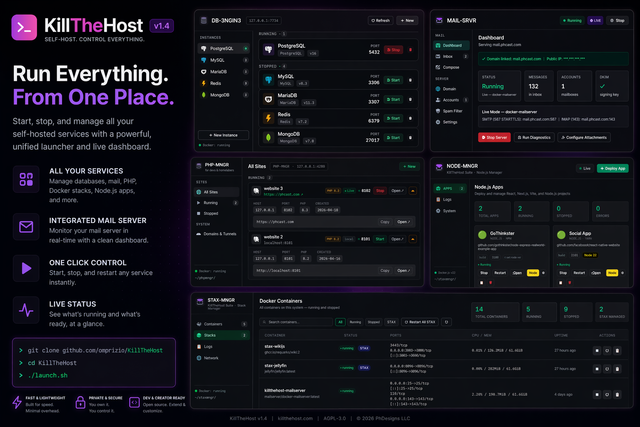Restart stax-jellyfin container via circular icon
Viewport: 640px width, 427px height.
[x=607, y=369]
